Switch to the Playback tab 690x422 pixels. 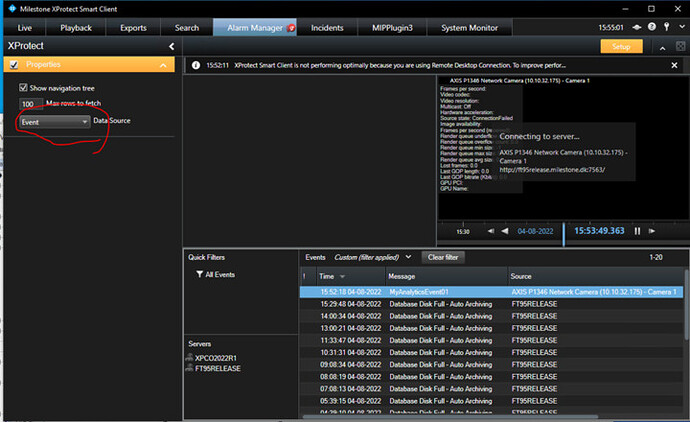[76, 28]
